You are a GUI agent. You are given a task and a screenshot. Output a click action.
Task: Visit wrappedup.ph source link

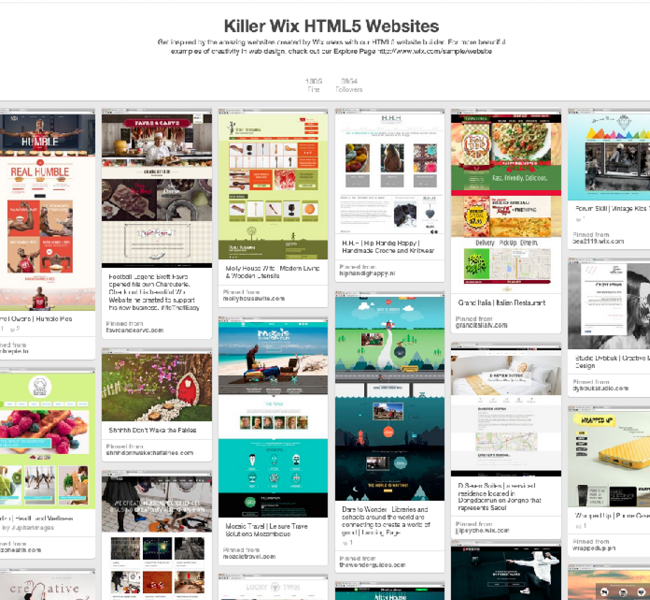pos(594,548)
